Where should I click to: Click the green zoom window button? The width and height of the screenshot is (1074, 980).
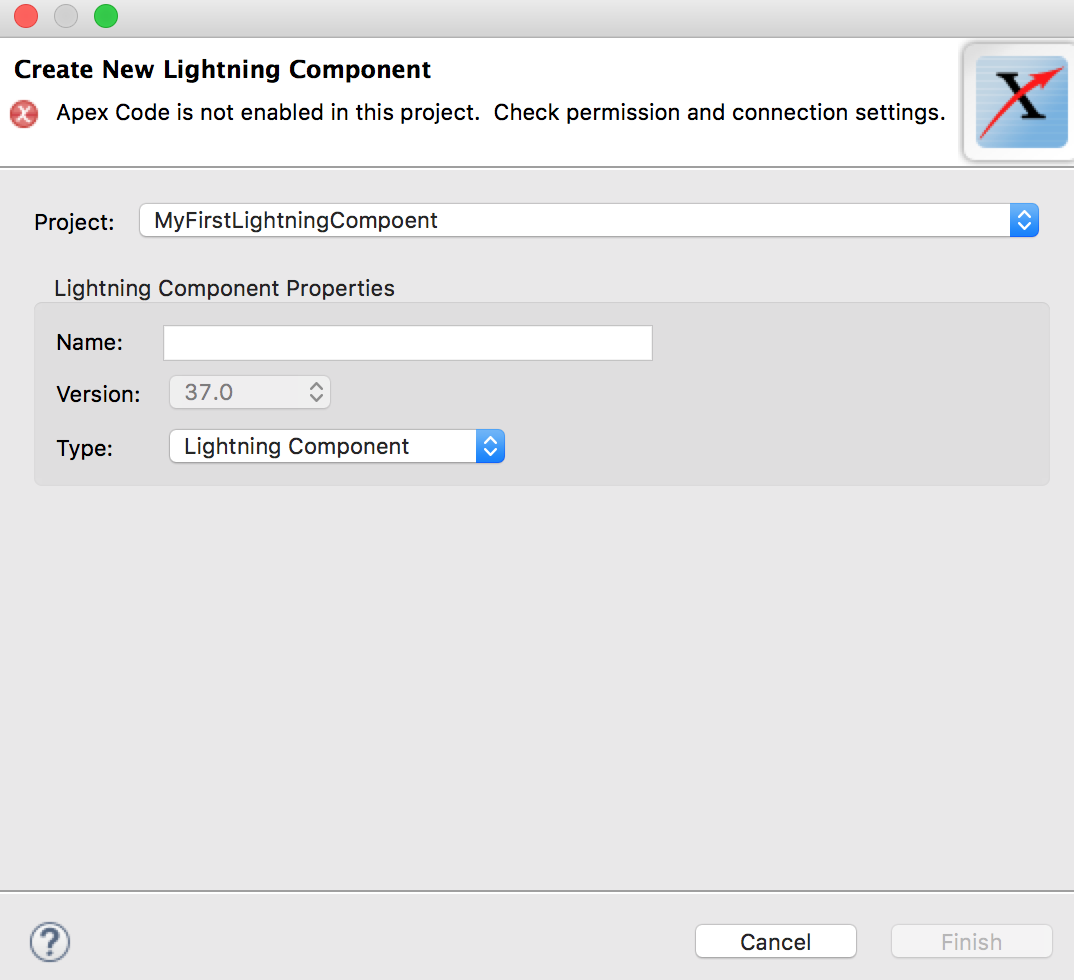106,16
